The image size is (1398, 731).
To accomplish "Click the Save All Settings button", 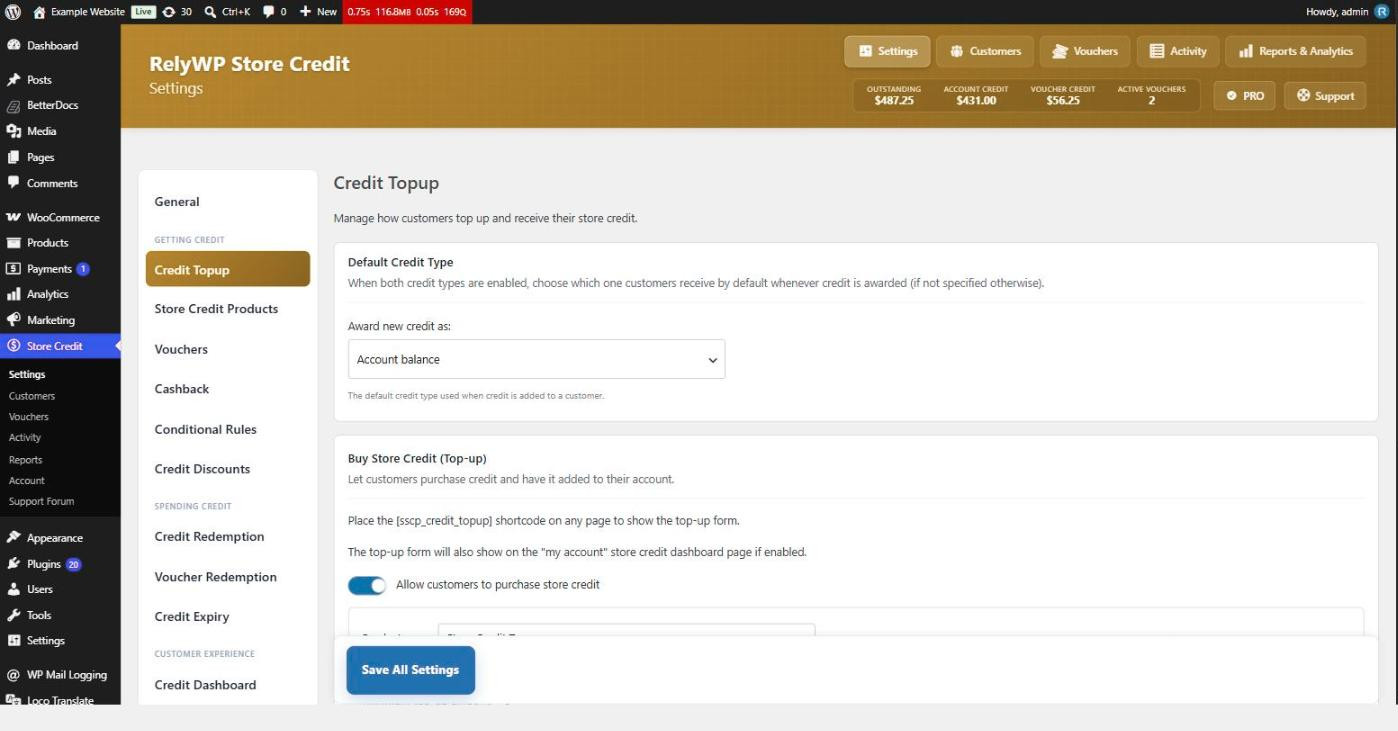I will pyautogui.click(x=411, y=670).
